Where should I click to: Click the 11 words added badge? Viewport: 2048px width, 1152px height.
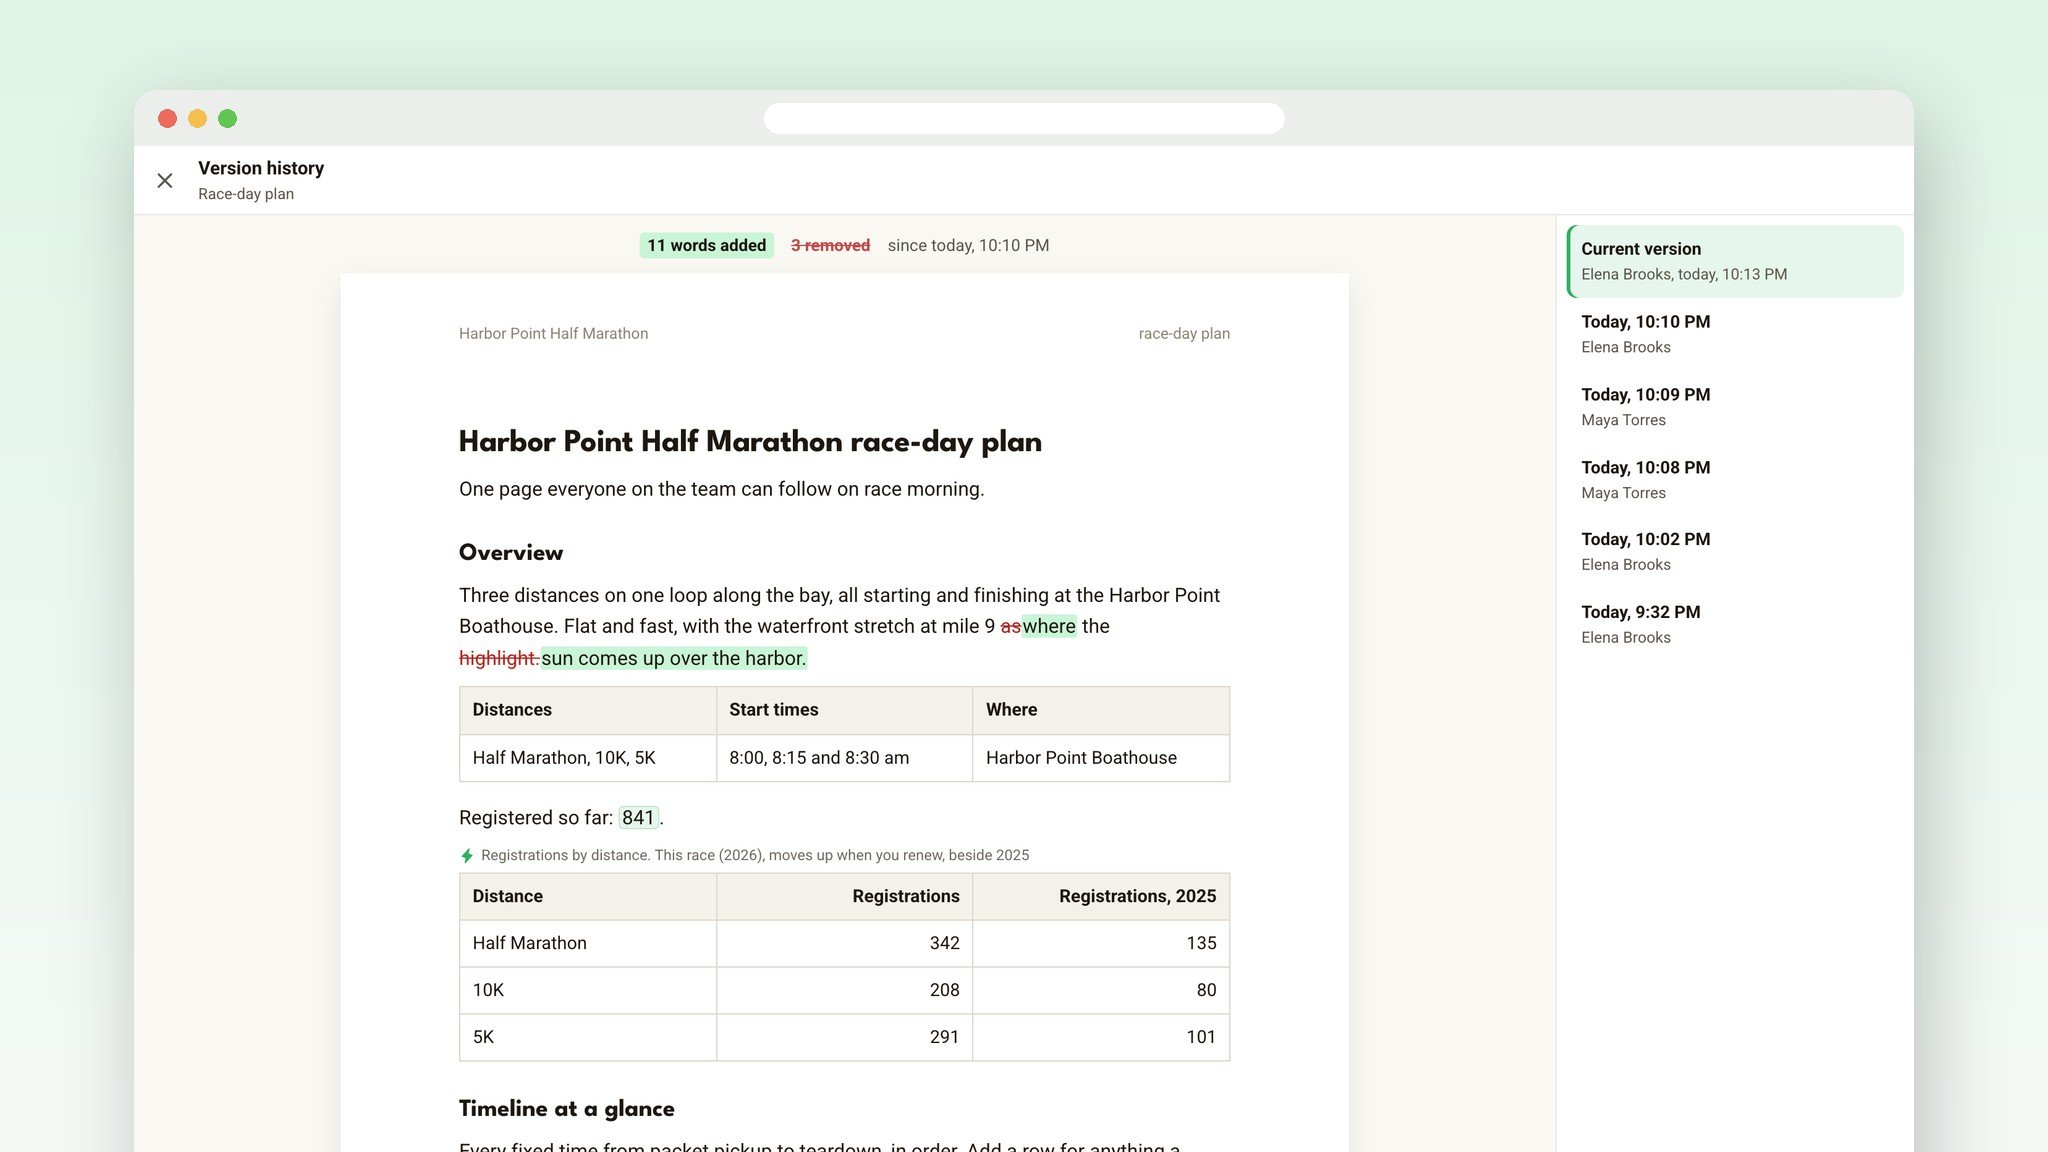click(706, 245)
